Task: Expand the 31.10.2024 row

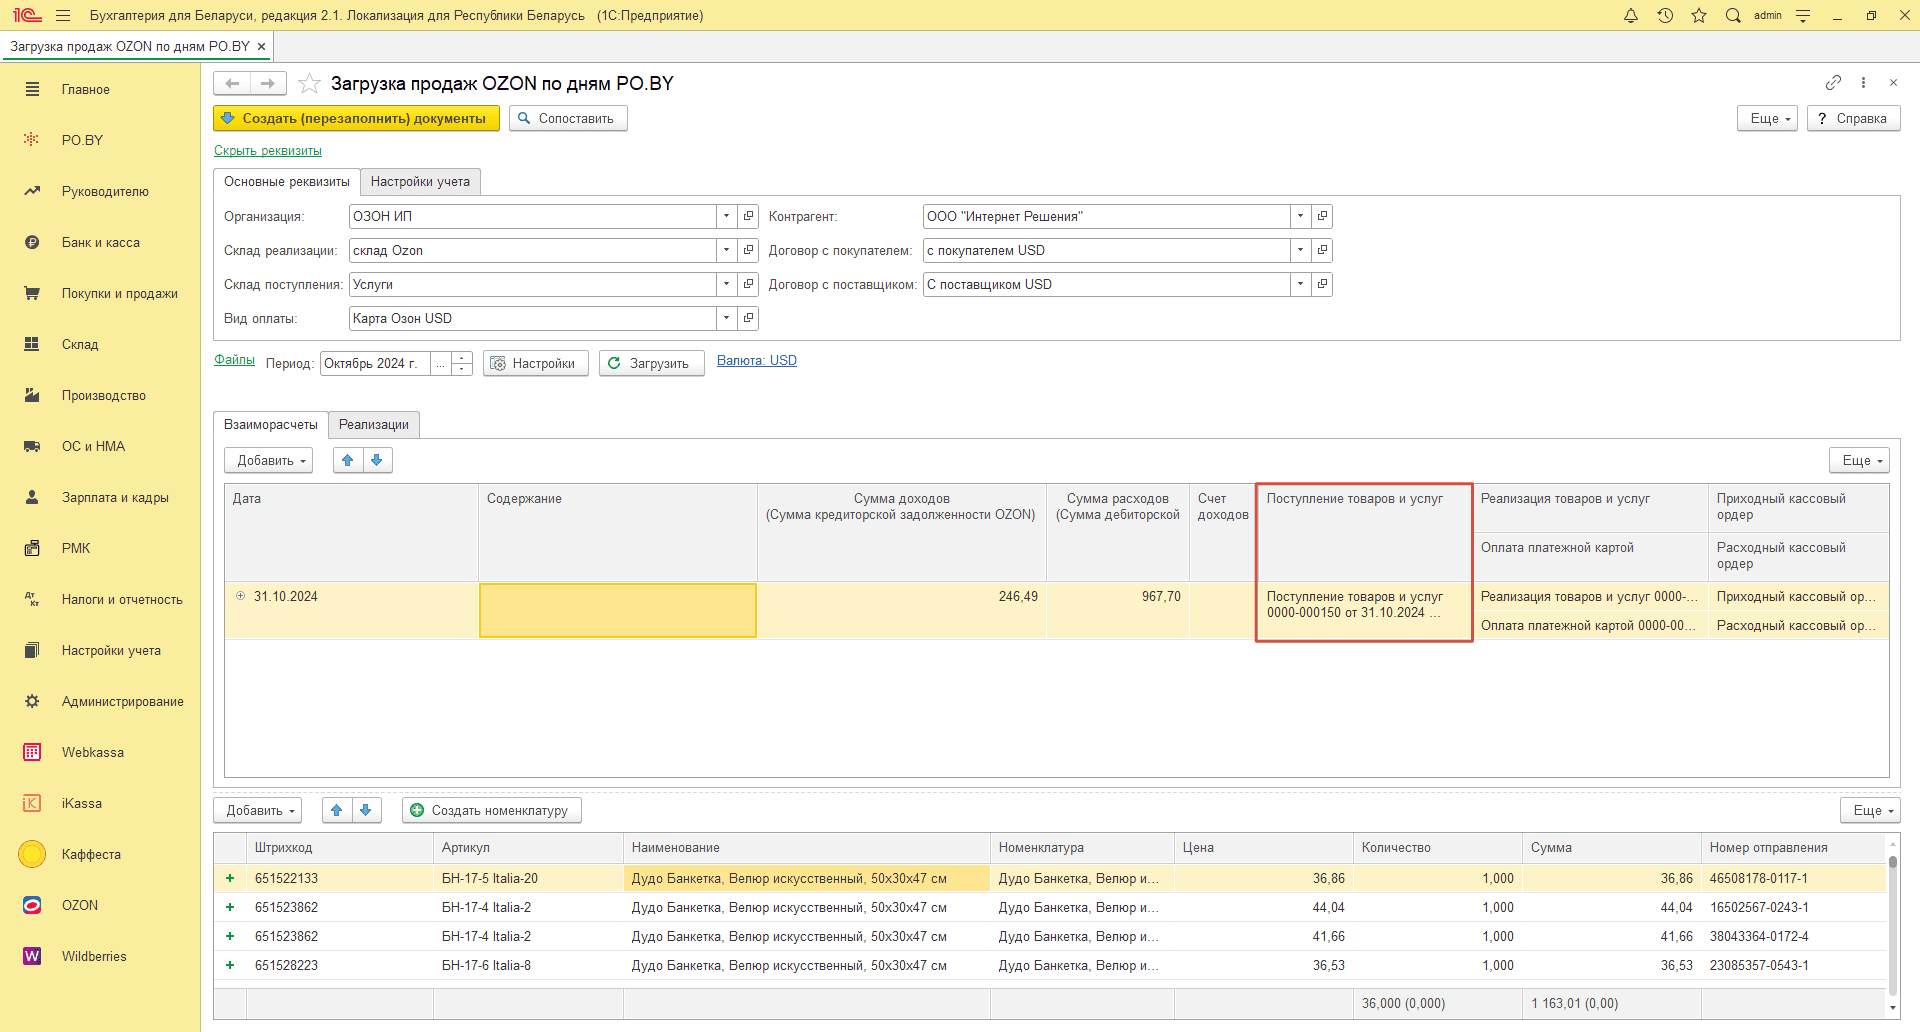Action: coord(240,596)
